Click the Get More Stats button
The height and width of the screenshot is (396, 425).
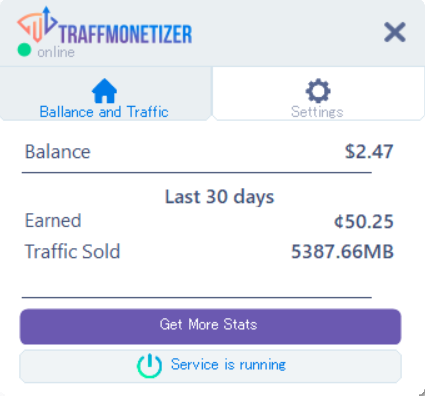[x=210, y=326]
